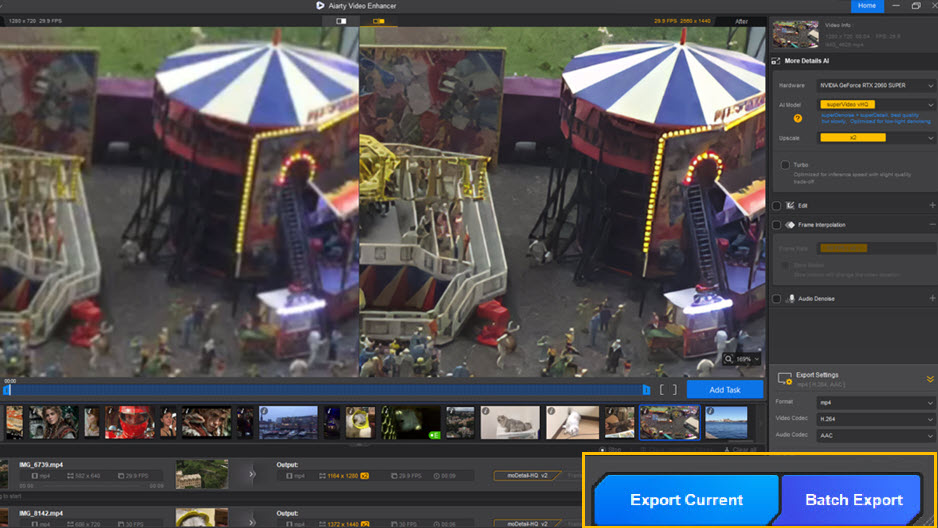Image resolution: width=938 pixels, height=528 pixels.
Task: Move the timeline end handle
Action: tap(646, 390)
